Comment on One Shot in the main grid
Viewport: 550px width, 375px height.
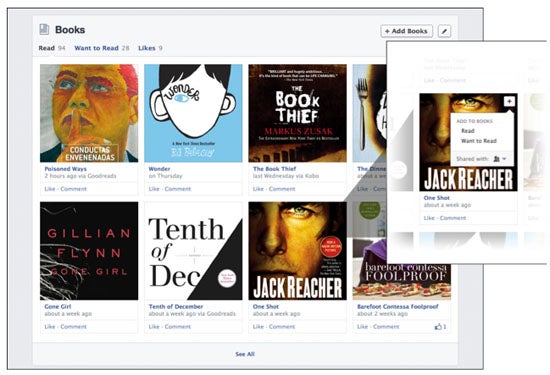[282, 327]
